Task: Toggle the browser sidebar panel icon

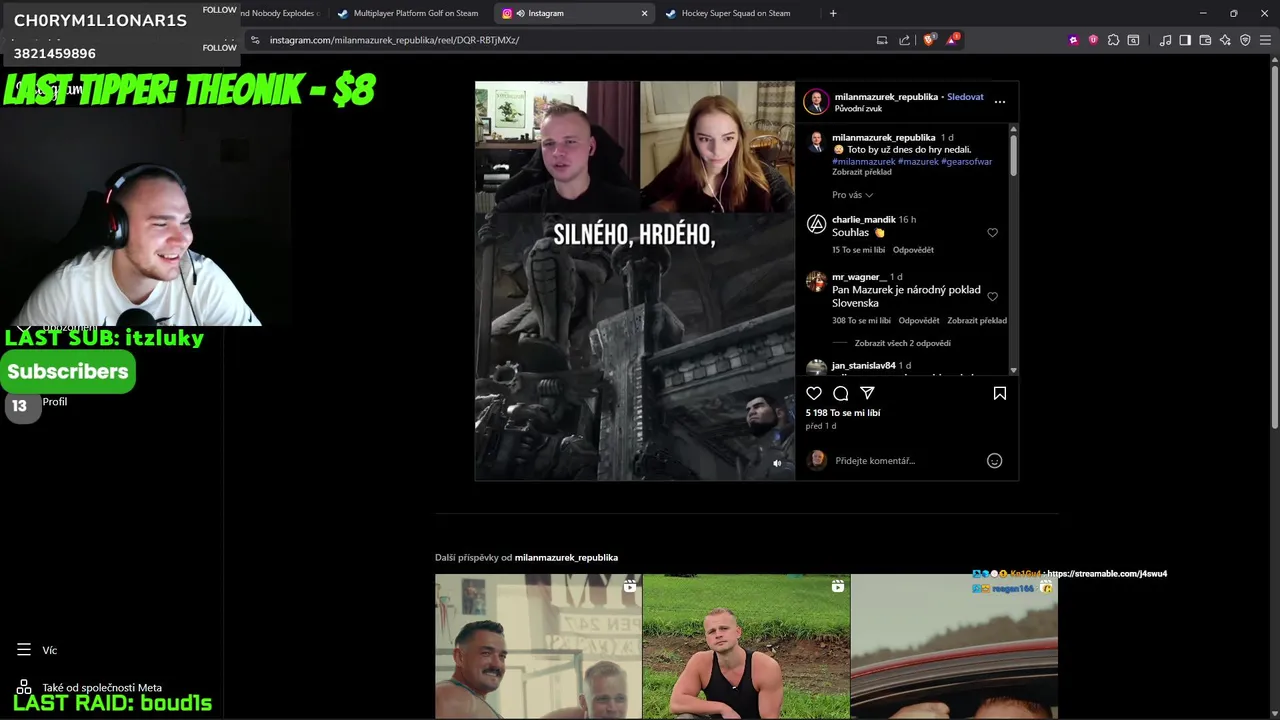Action: [1185, 40]
